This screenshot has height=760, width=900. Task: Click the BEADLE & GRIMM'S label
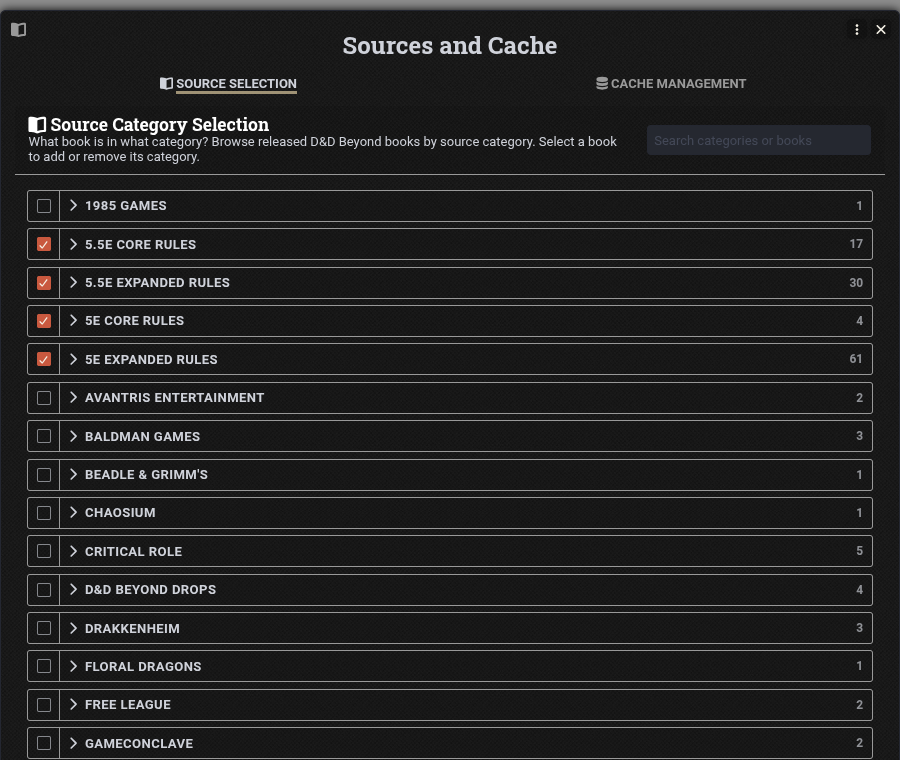coord(146,475)
